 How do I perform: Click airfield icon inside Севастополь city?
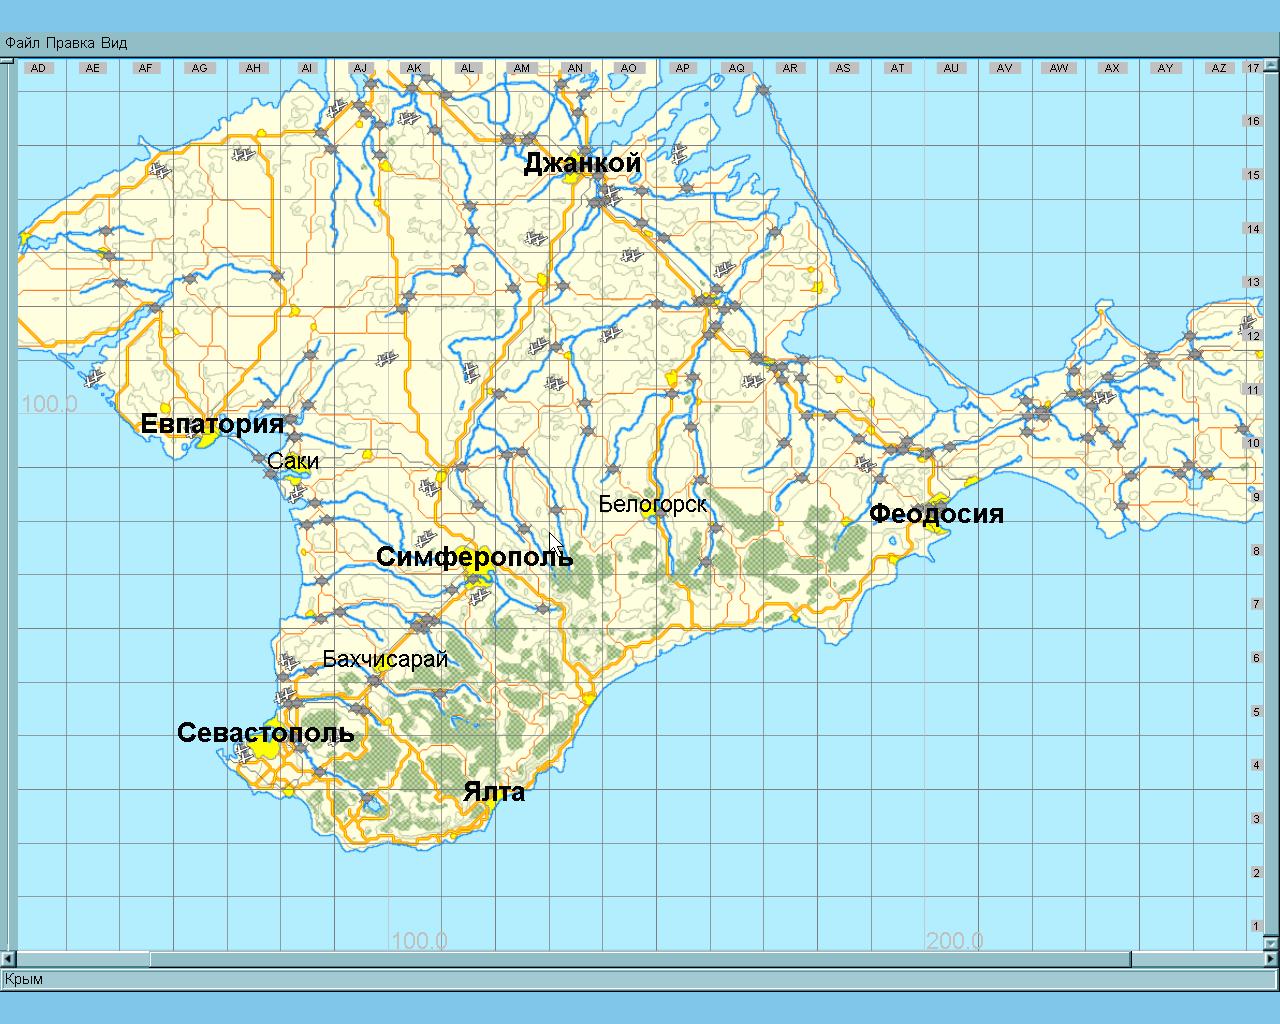point(243,751)
